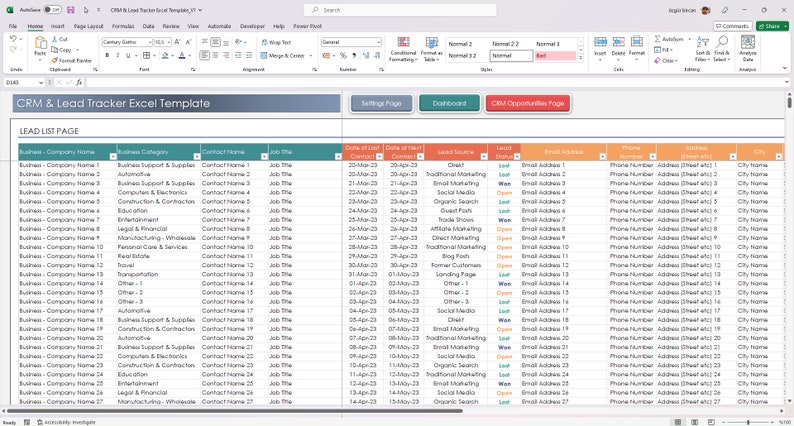
Task: Increase font size with larger A
Action: [177, 42]
